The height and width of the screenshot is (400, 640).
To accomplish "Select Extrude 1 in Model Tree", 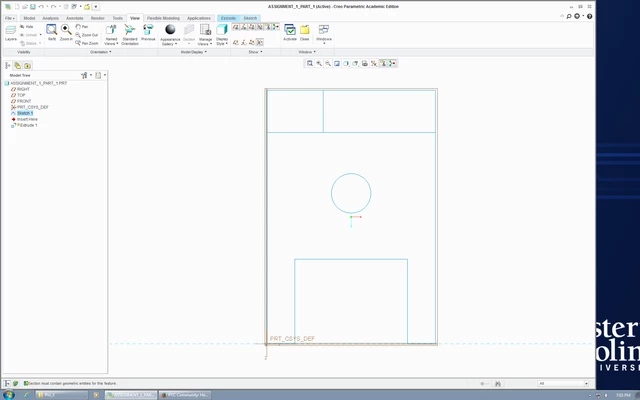I will [x=29, y=125].
